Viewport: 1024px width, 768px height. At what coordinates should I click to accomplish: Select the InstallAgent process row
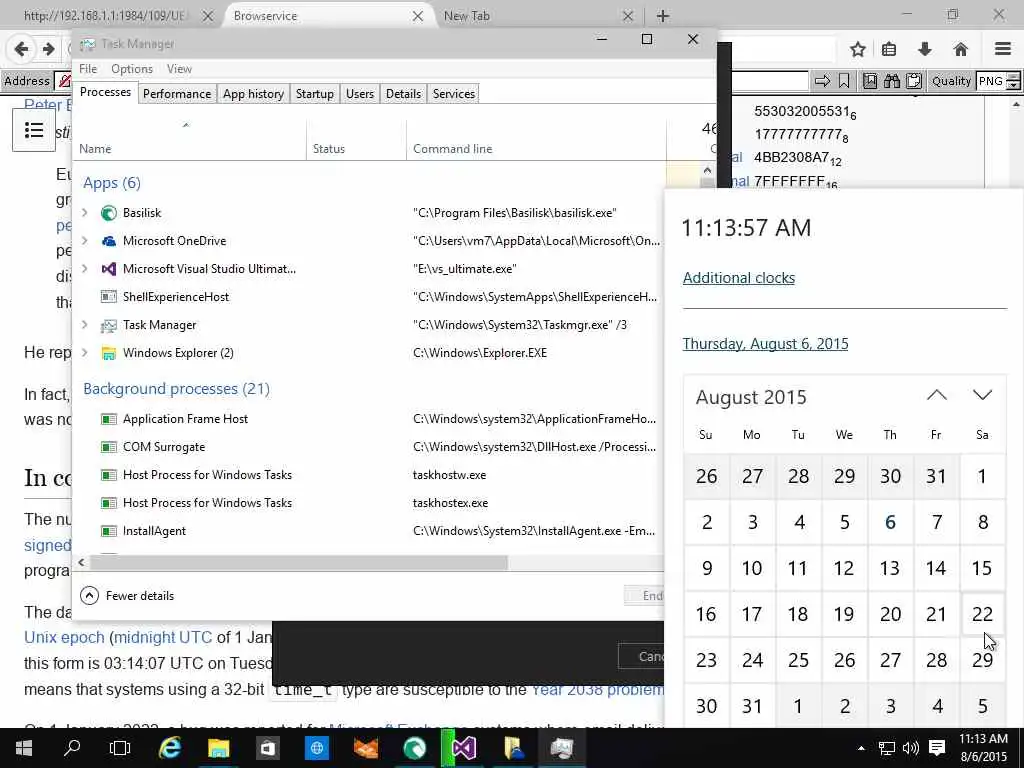click(x=369, y=531)
